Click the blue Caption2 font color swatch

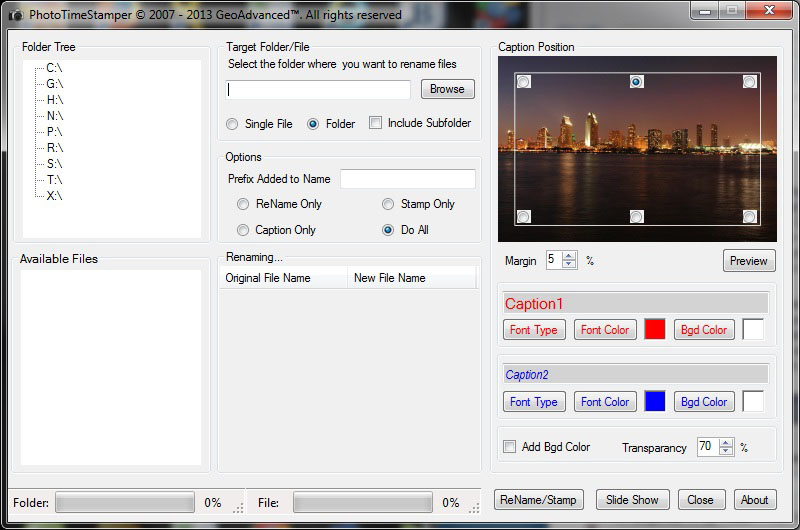pyautogui.click(x=655, y=401)
